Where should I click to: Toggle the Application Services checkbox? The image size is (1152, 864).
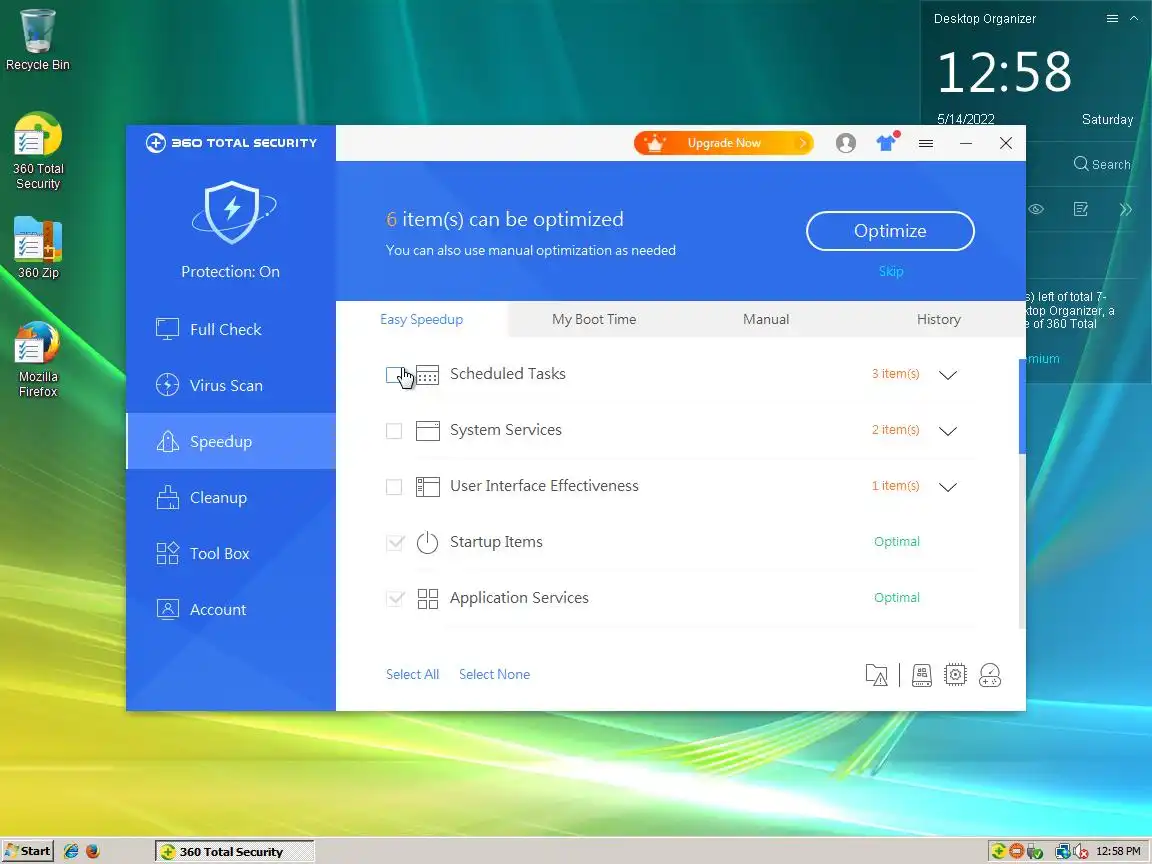395,598
